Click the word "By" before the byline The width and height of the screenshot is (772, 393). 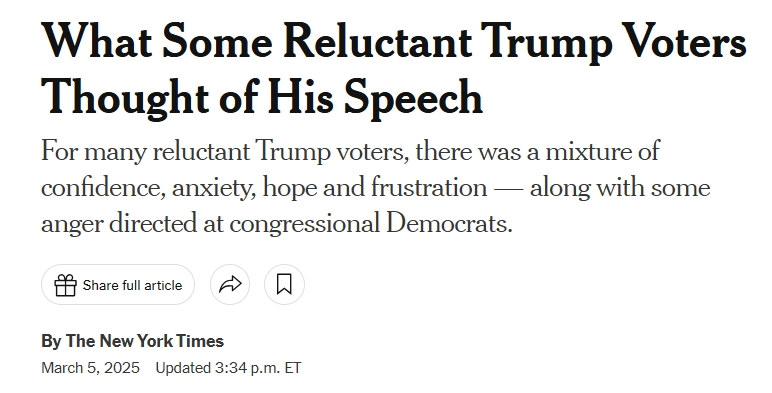pos(51,341)
